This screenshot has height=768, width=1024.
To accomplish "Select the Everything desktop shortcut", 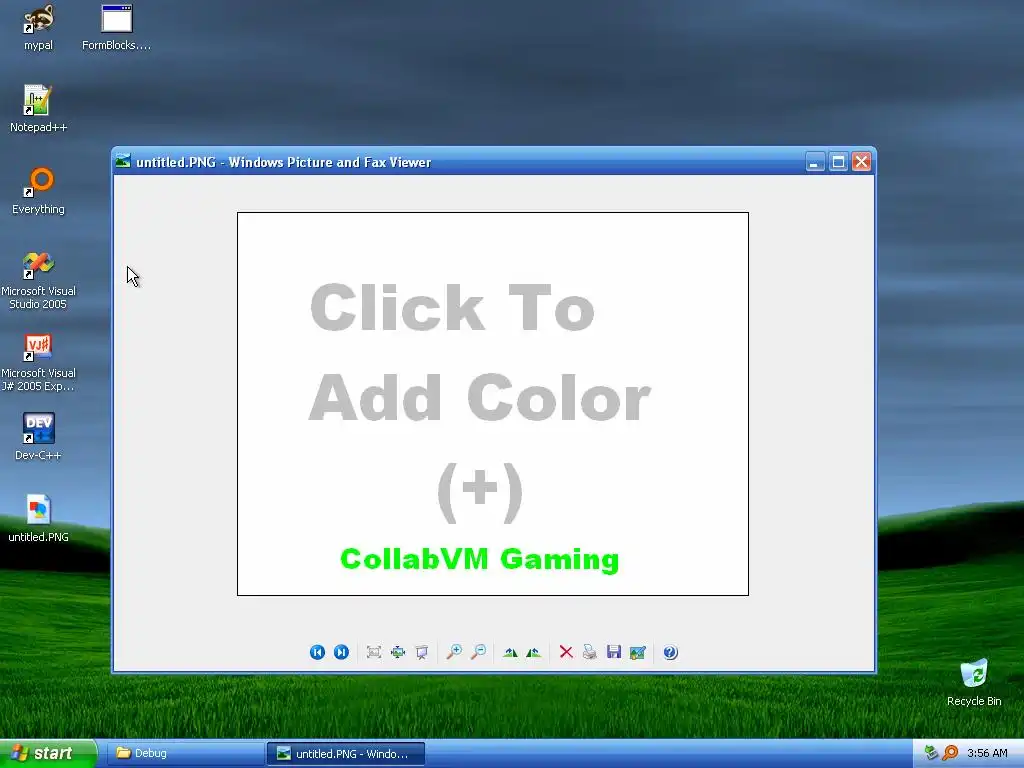I will click(x=38, y=191).
